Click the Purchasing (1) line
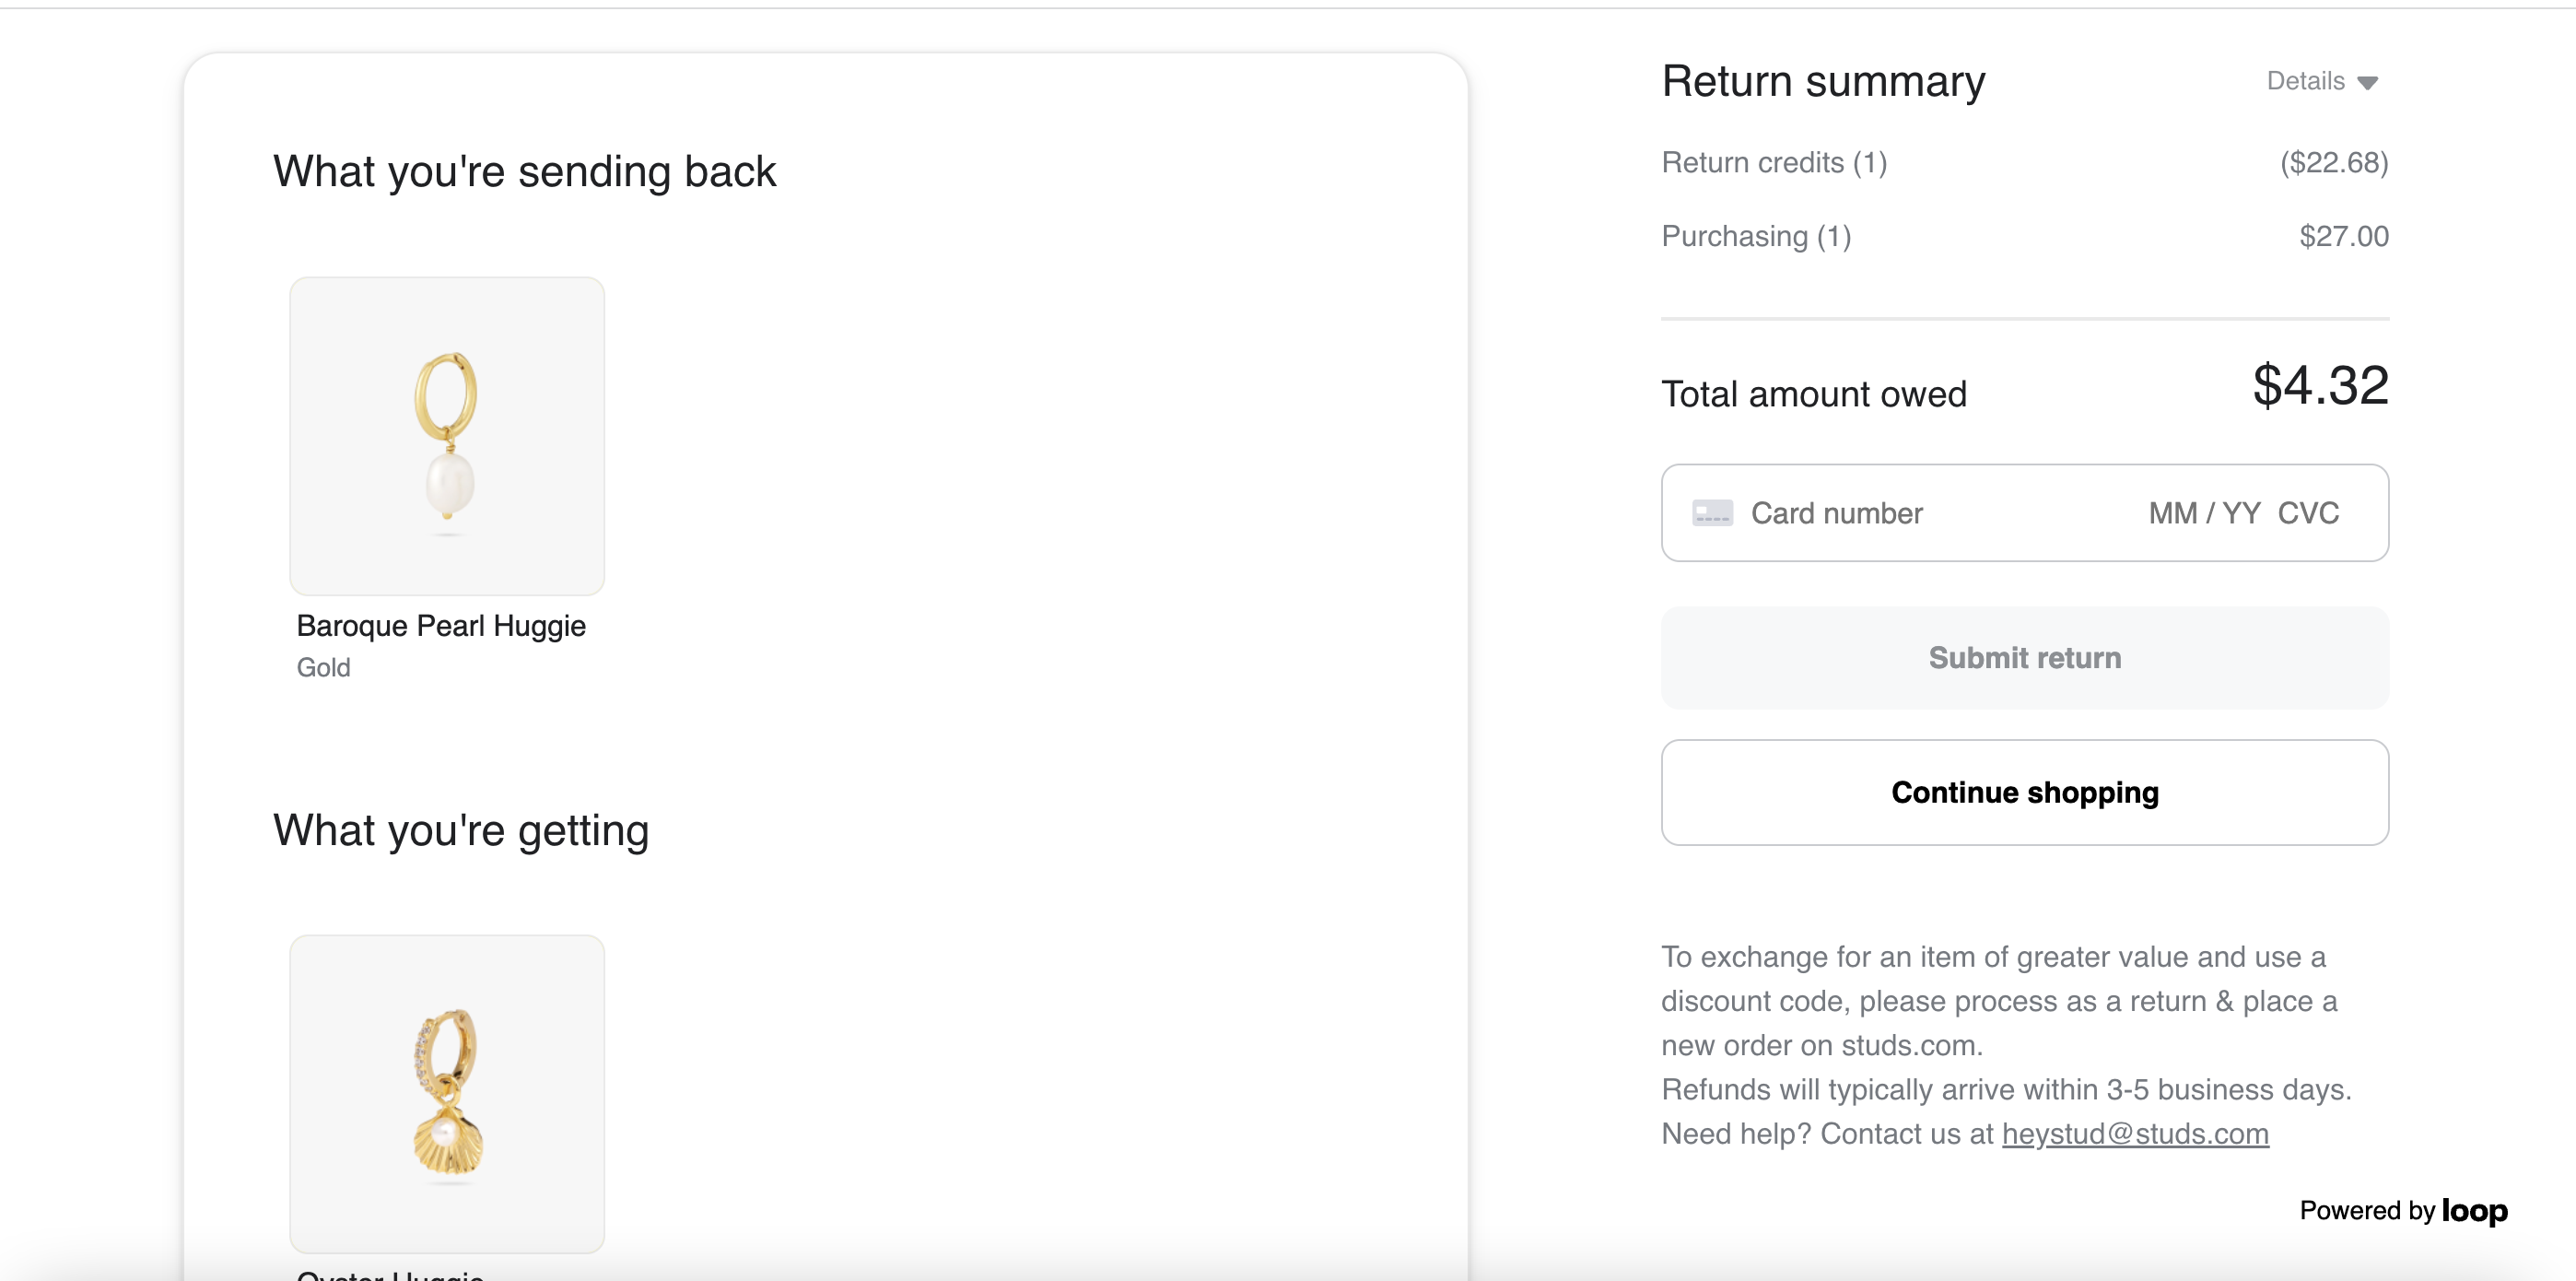The image size is (2576, 1281). tap(2025, 236)
